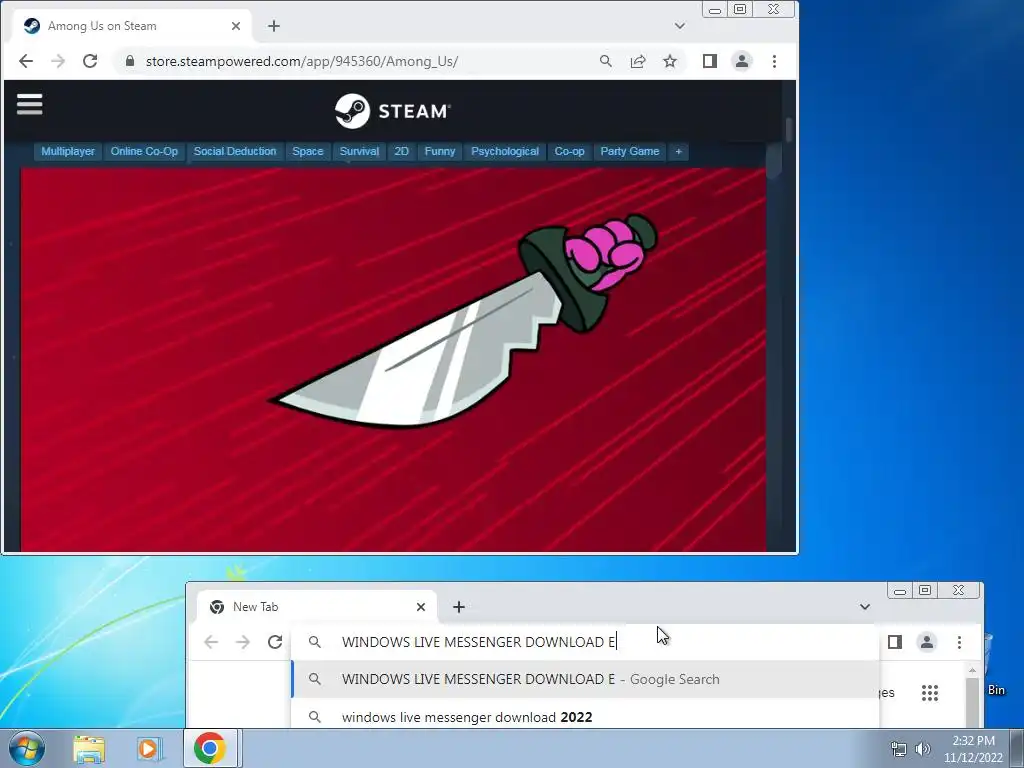The width and height of the screenshot is (1024, 768).
Task: Go forward in the Steam browser window
Action: pos(58,61)
